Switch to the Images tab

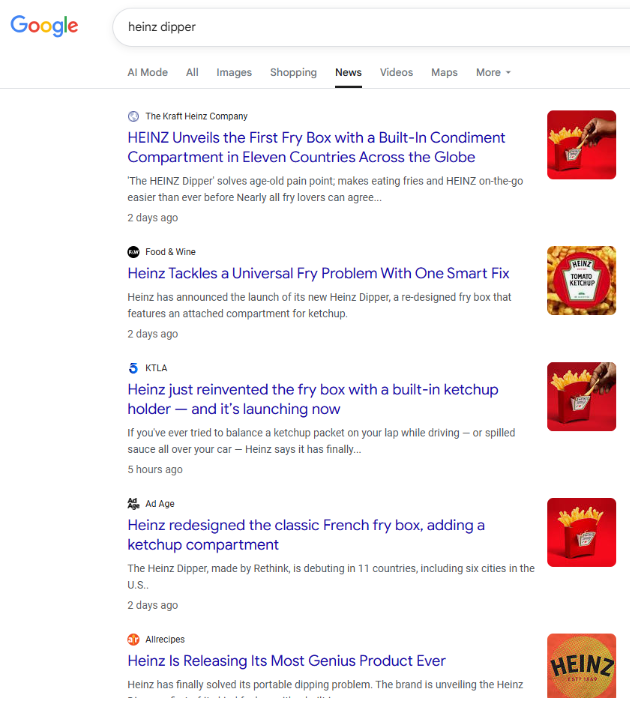click(234, 72)
